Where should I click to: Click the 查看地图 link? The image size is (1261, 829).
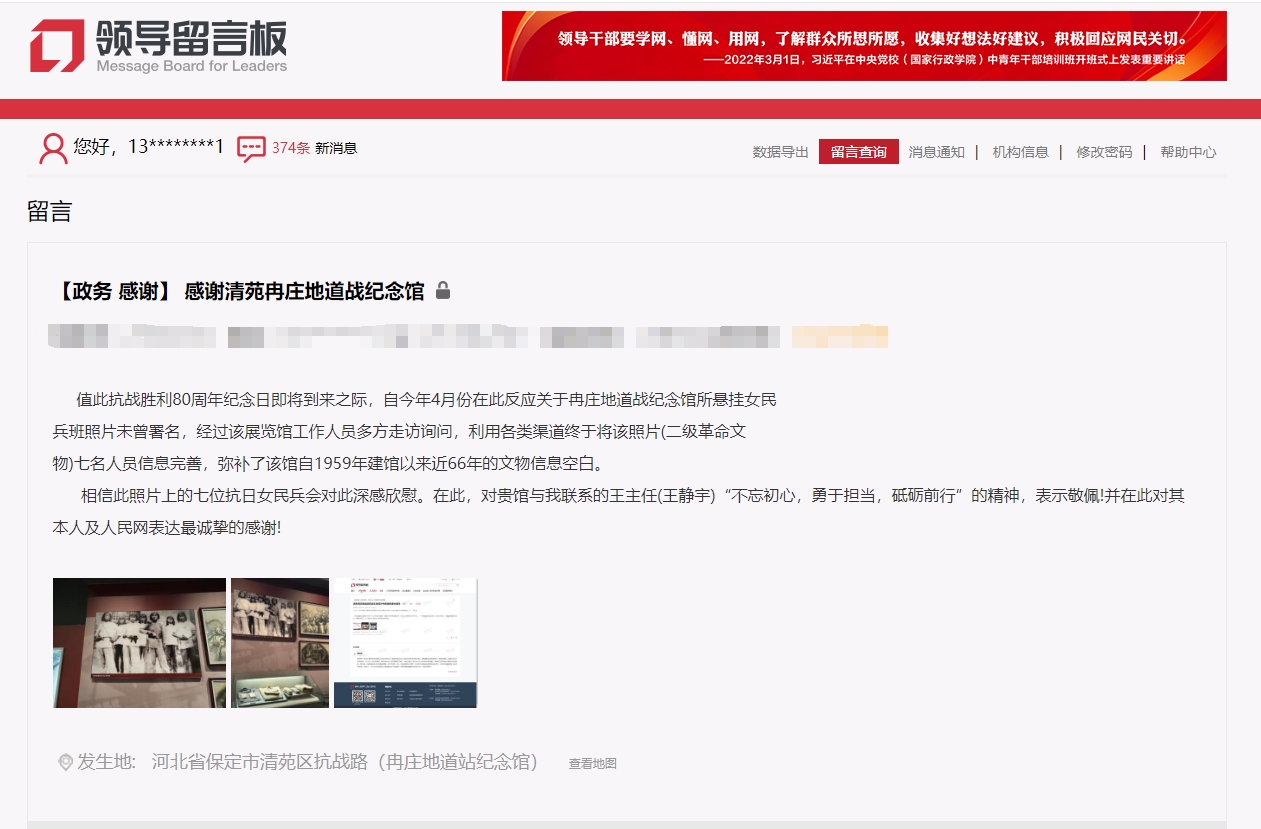[x=592, y=764]
